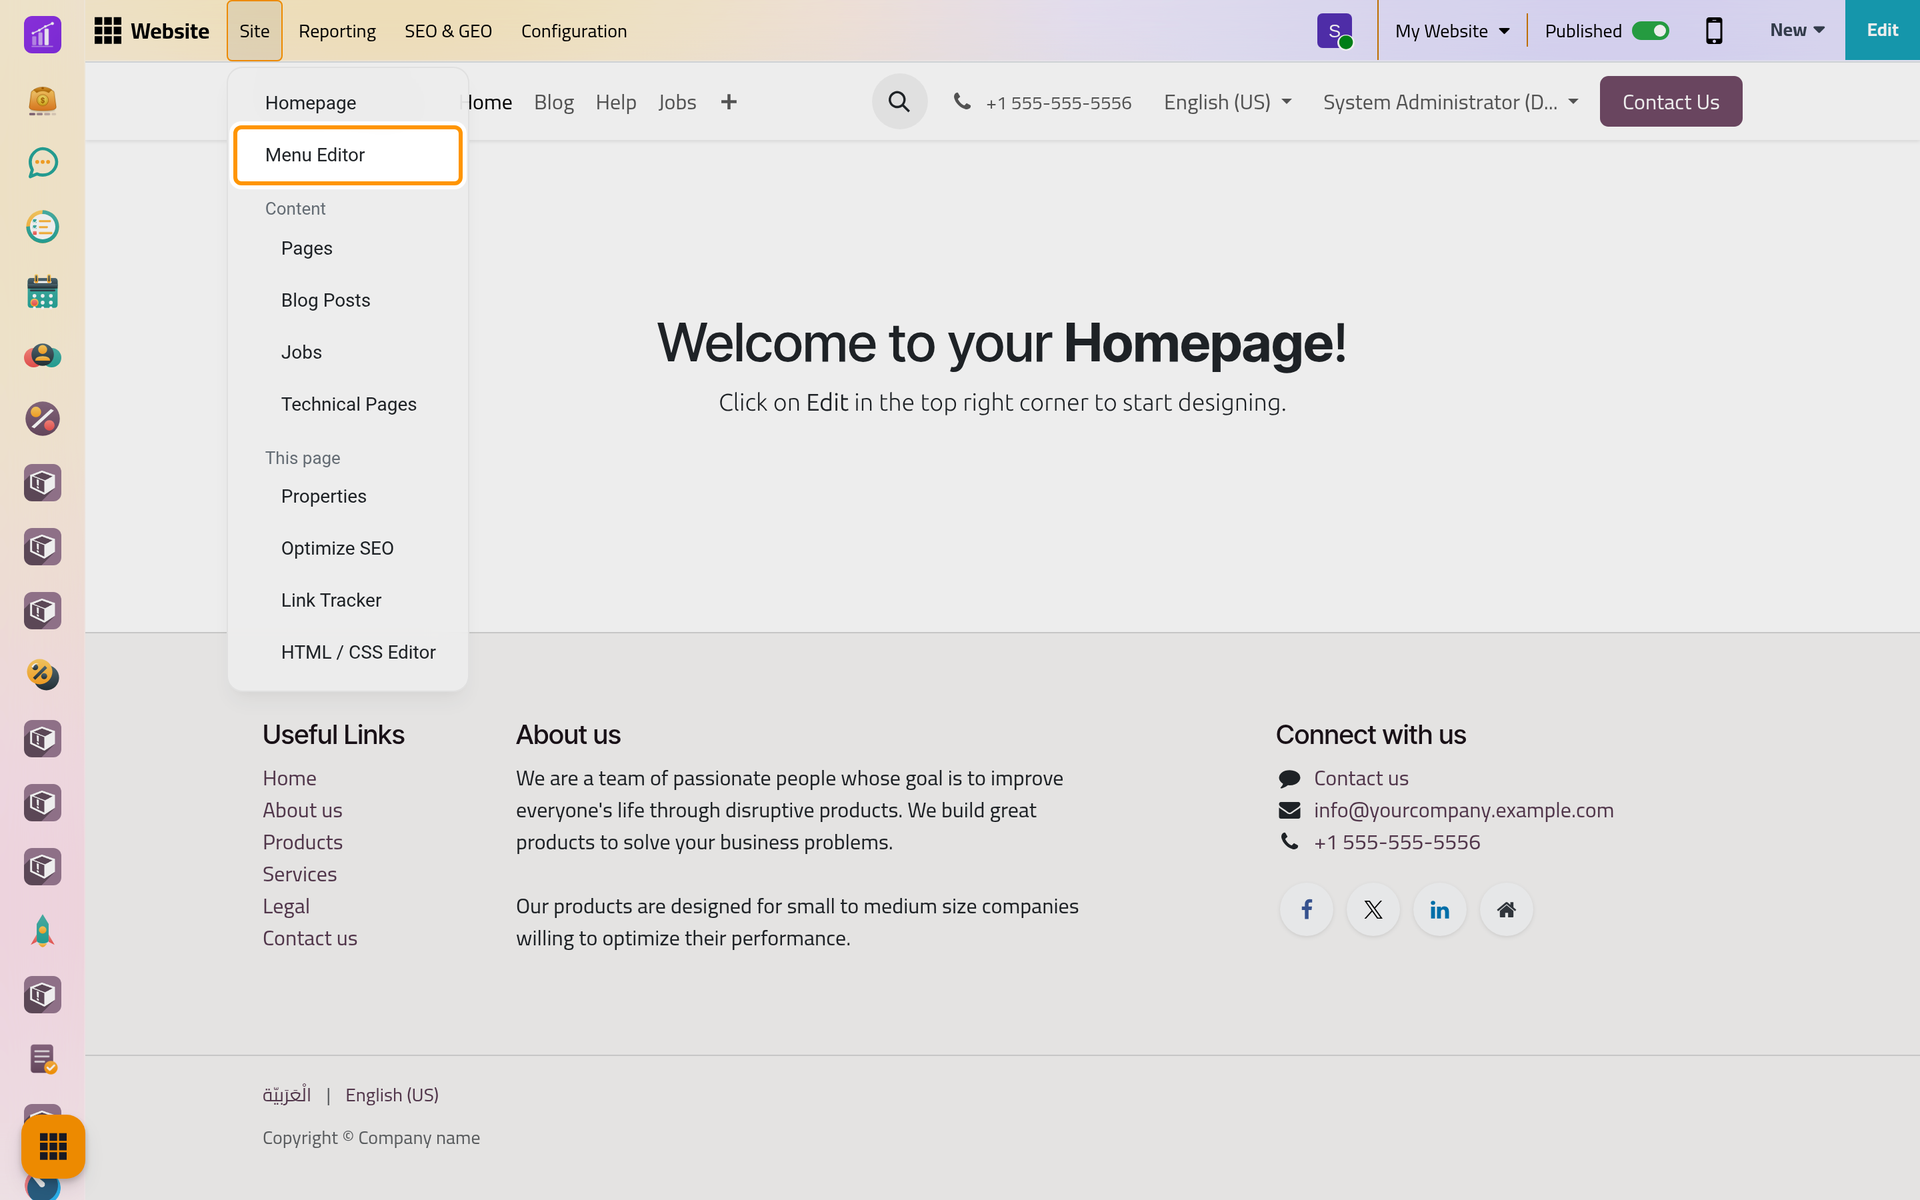Image resolution: width=1920 pixels, height=1200 pixels.
Task: Open the To-do list circle icon app
Action: [x=42, y=227]
